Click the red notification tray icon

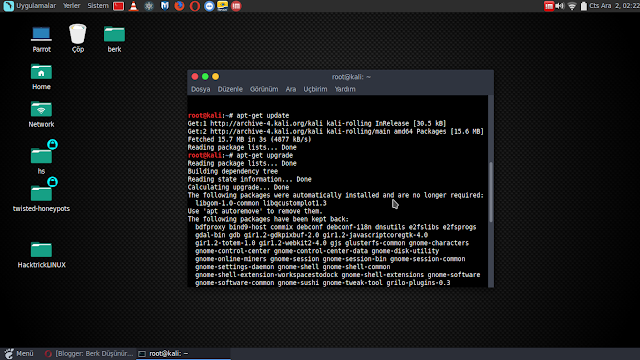point(549,6)
